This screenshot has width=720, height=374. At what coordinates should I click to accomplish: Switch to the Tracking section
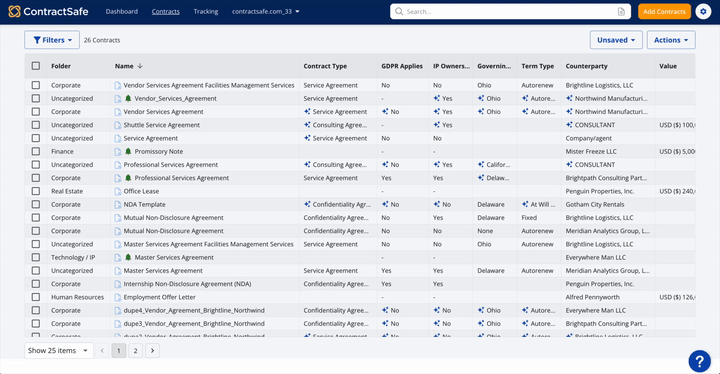pyautogui.click(x=206, y=11)
